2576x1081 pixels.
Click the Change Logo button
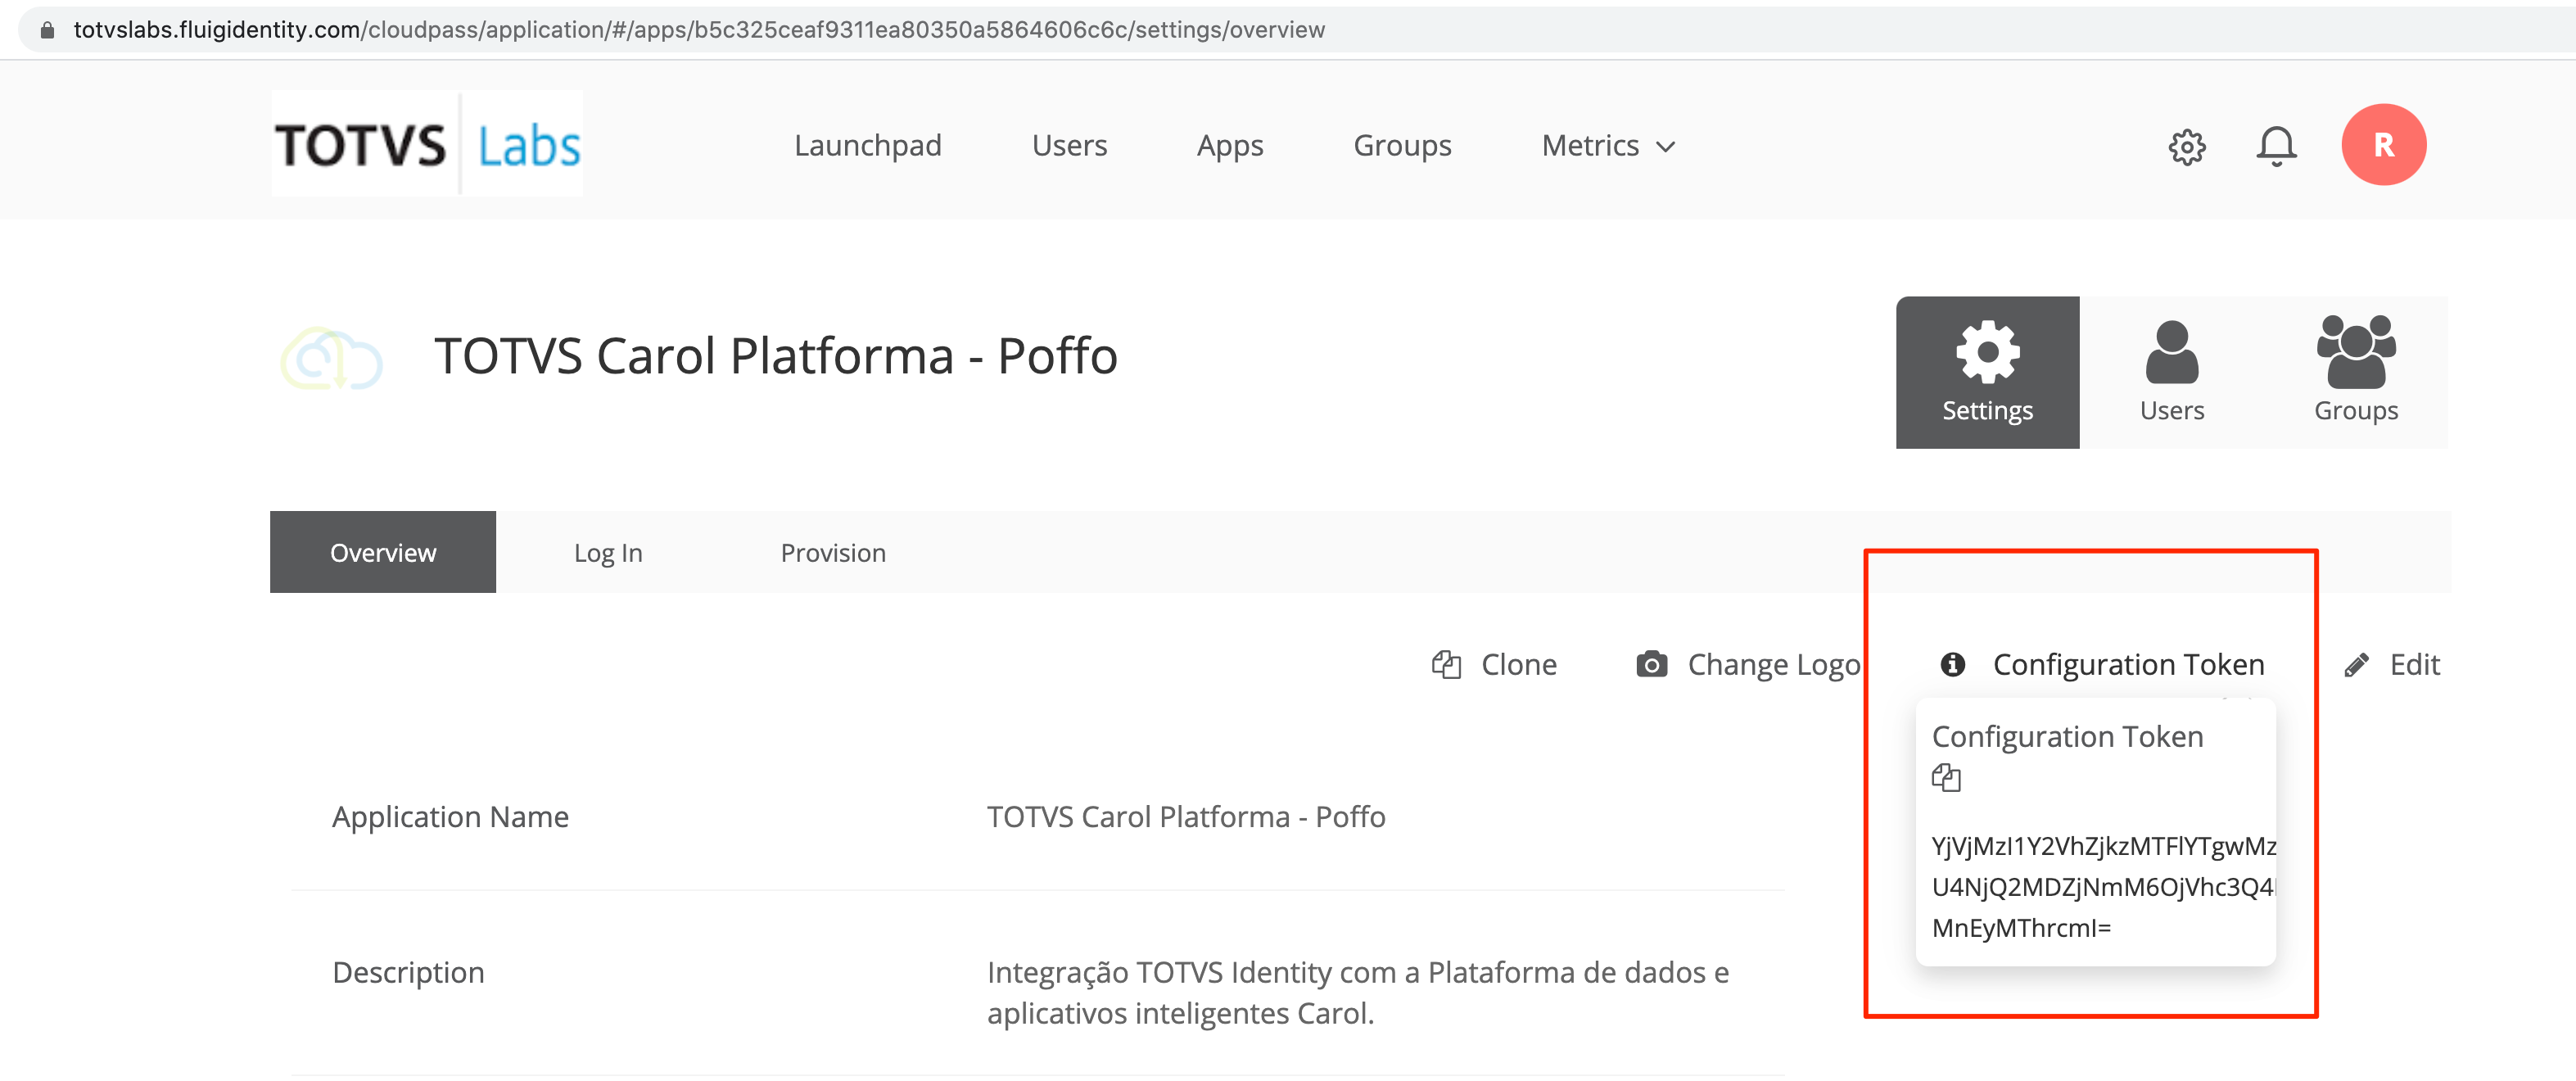click(x=1748, y=664)
